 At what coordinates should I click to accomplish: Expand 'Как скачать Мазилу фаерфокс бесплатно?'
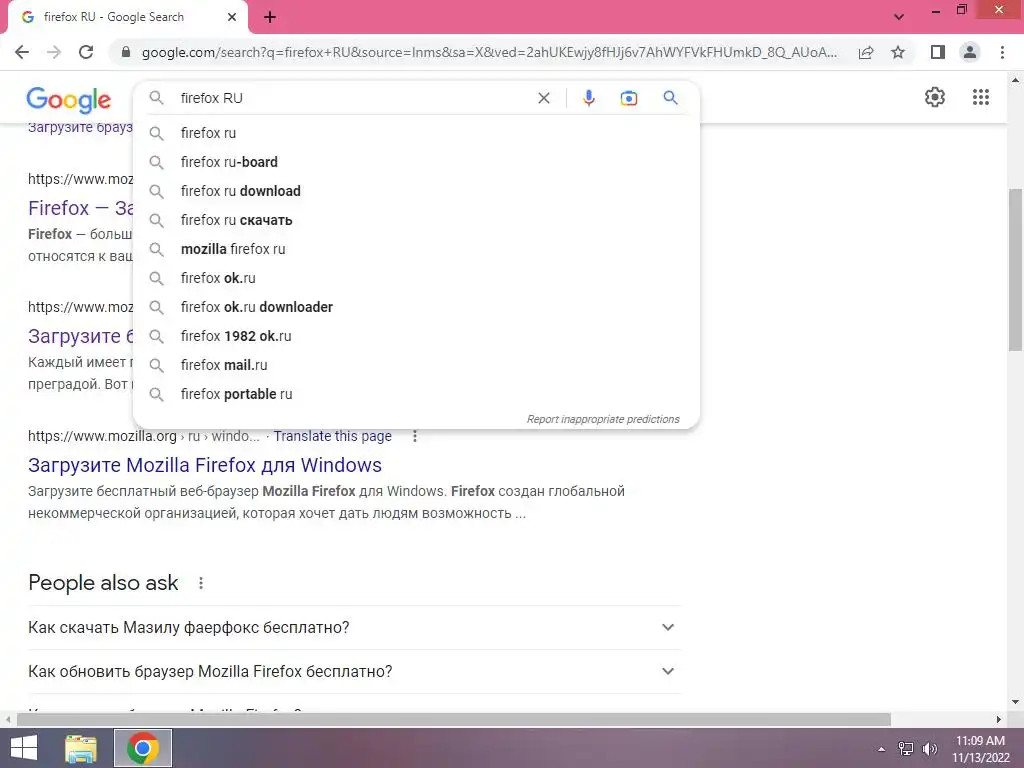[354, 628]
